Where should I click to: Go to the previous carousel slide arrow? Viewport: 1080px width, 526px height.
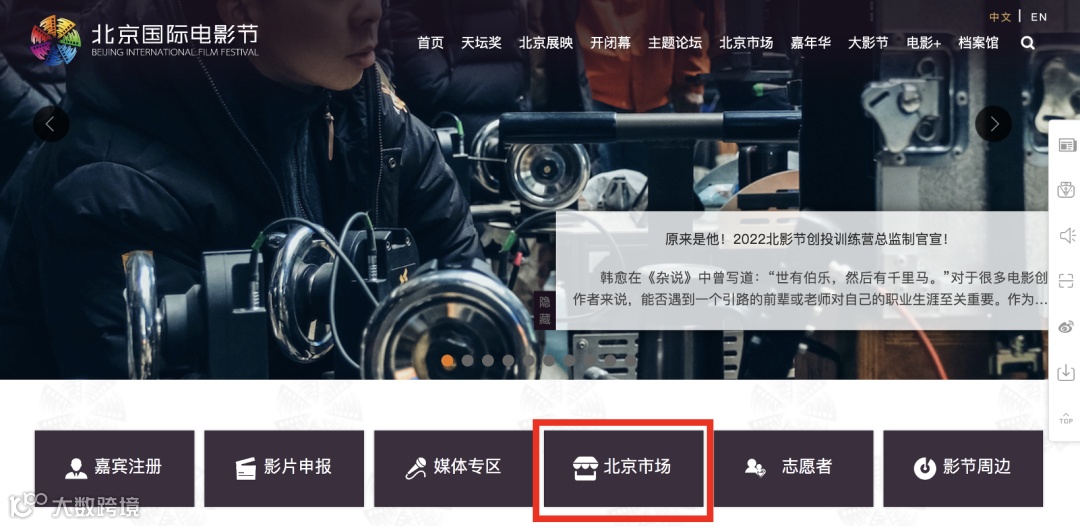click(x=51, y=124)
